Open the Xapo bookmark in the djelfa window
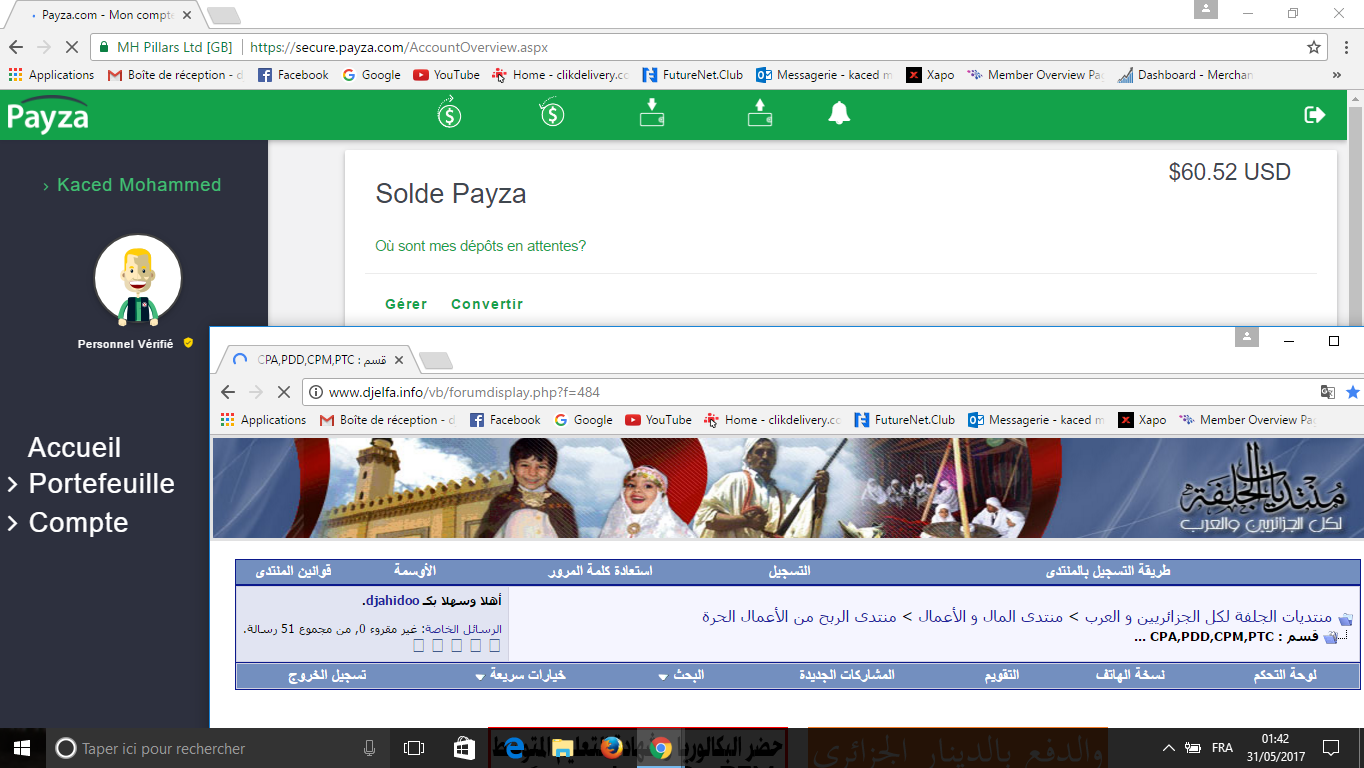This screenshot has width=1364, height=768. pyautogui.click(x=1142, y=420)
